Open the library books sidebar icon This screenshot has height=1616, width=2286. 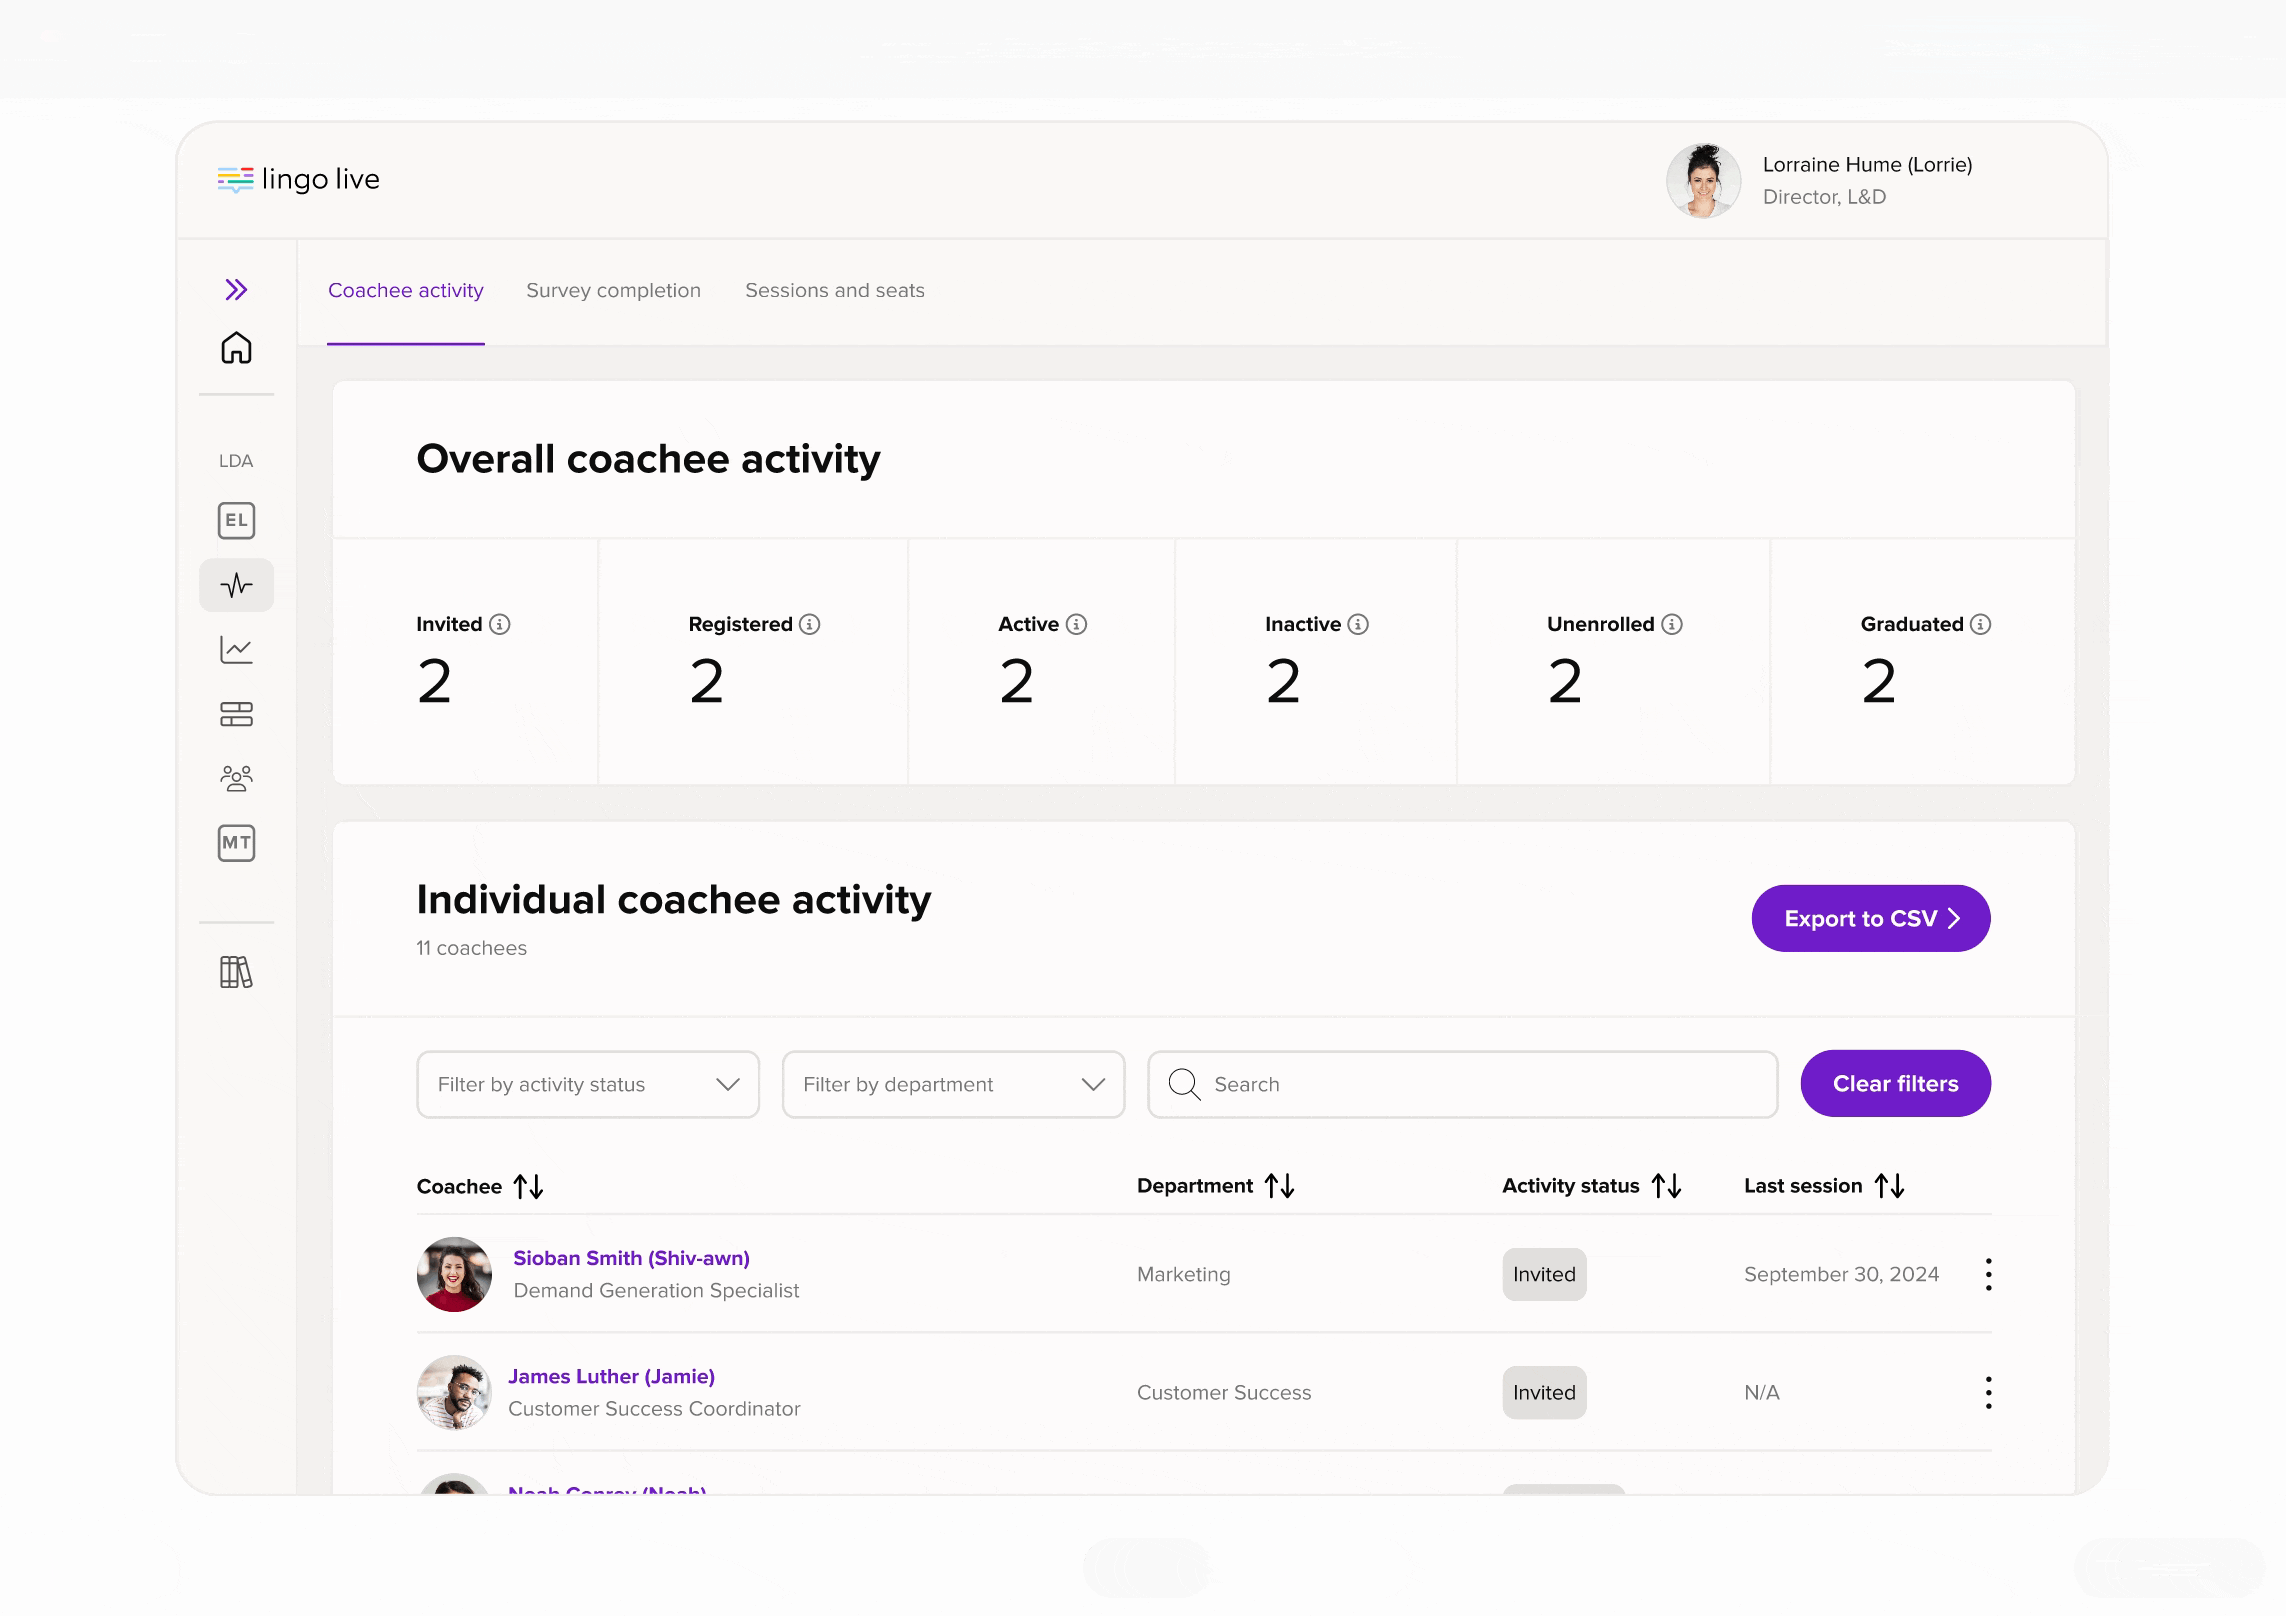(236, 972)
